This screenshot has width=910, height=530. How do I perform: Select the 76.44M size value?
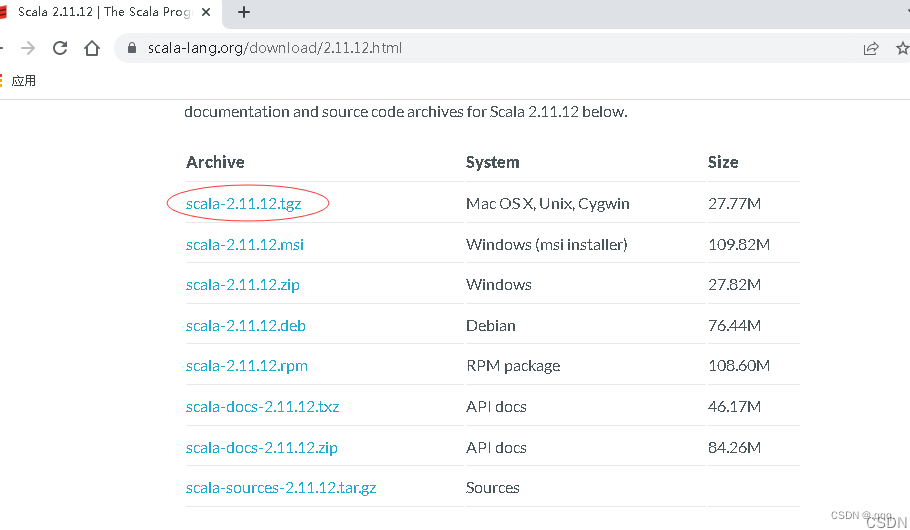(734, 326)
